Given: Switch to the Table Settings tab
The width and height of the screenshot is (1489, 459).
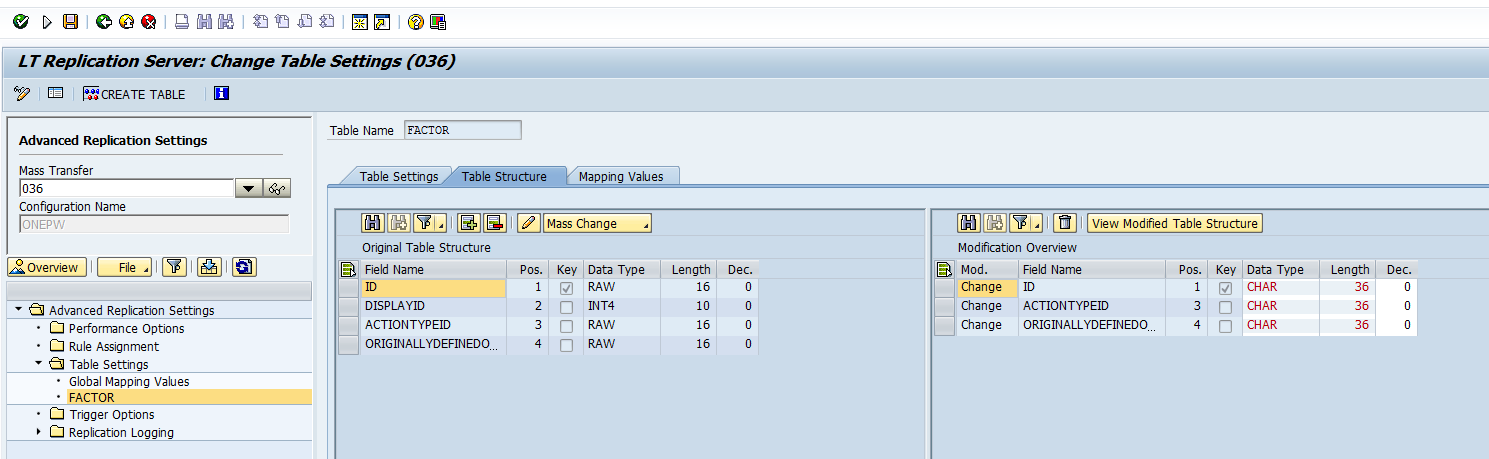Looking at the screenshot, I should [398, 176].
